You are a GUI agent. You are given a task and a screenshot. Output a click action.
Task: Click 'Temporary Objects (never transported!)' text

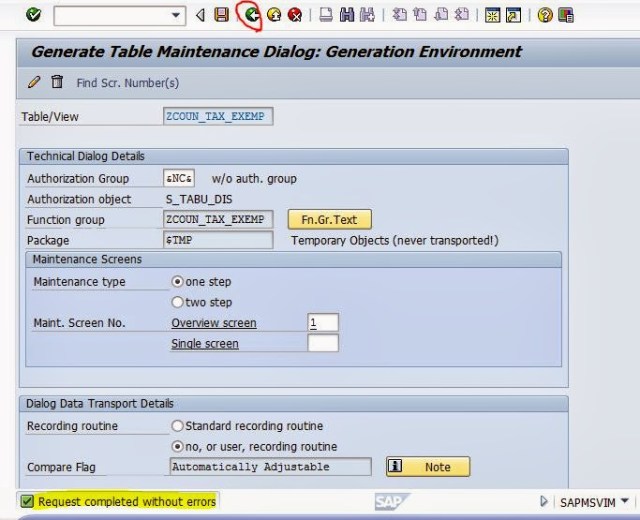click(395, 240)
